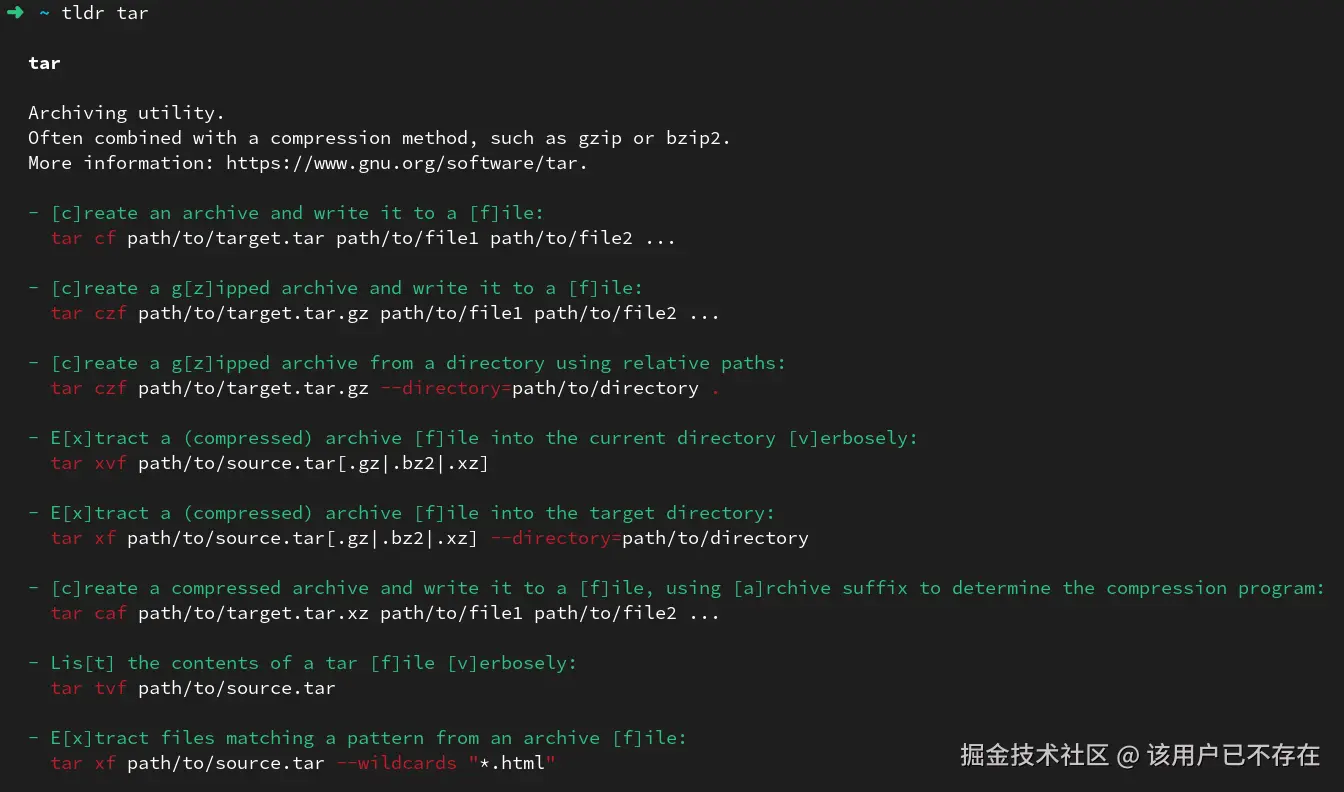
Task: Click the 'tldr tar' command text
Action: (x=105, y=13)
